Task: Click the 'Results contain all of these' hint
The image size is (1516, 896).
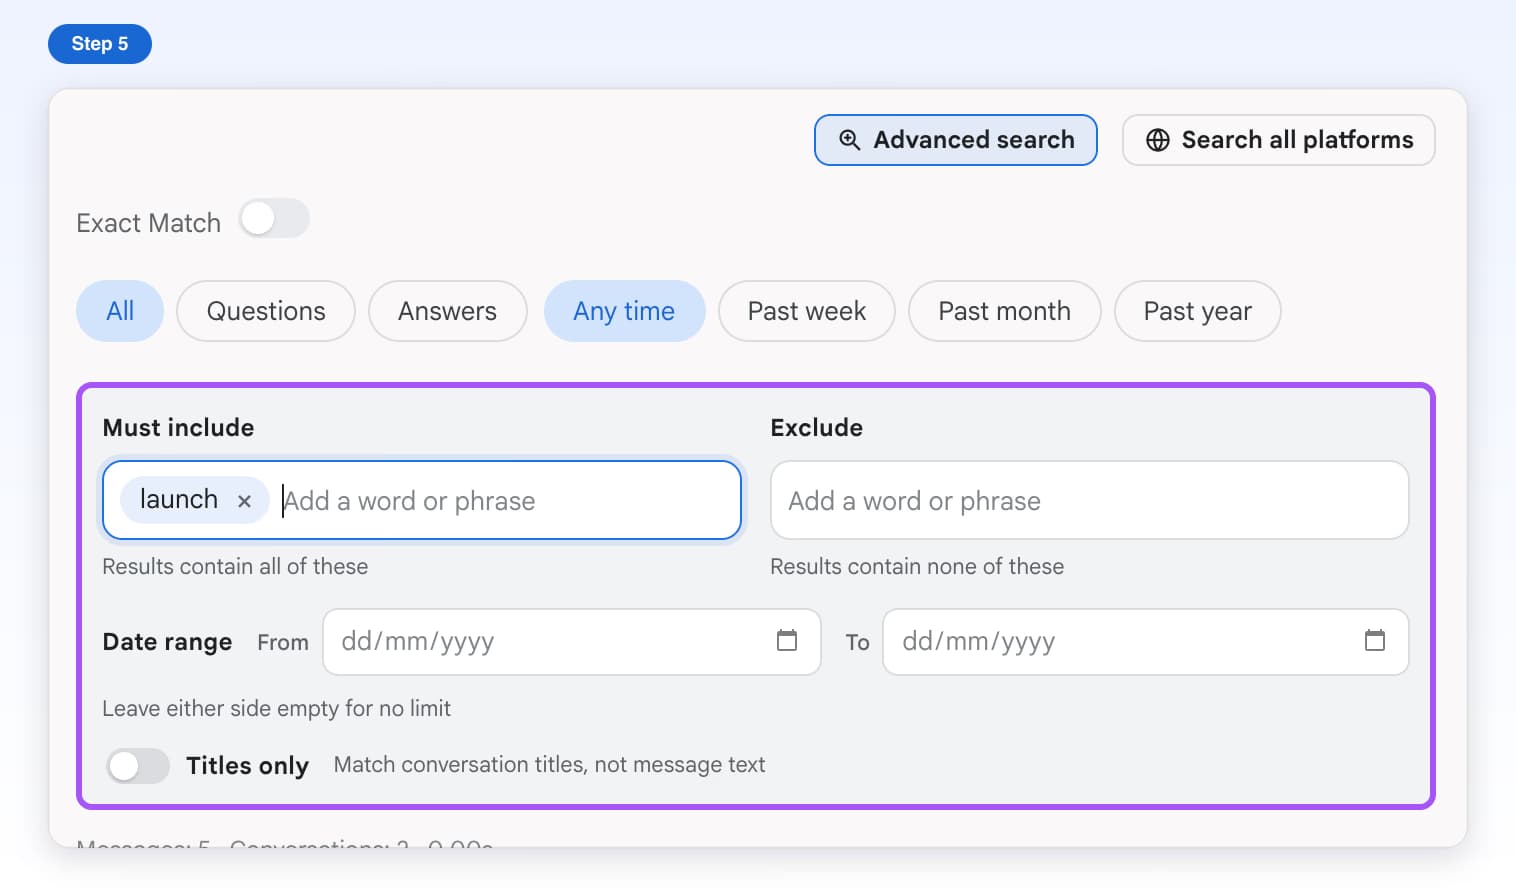Action: coord(235,567)
